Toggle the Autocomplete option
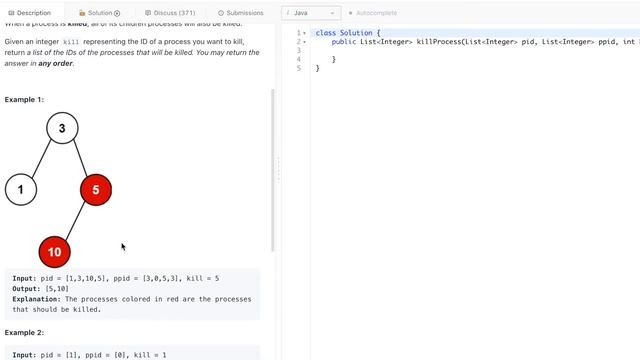This screenshot has width=640, height=360. click(372, 13)
